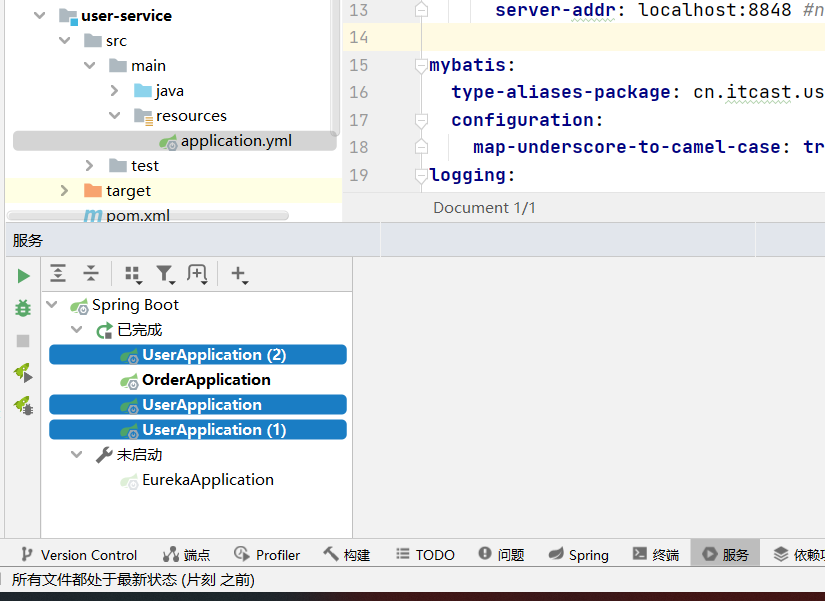The height and width of the screenshot is (601, 825).
Task: Collapse the Spring Boot services node
Action: 52,304
